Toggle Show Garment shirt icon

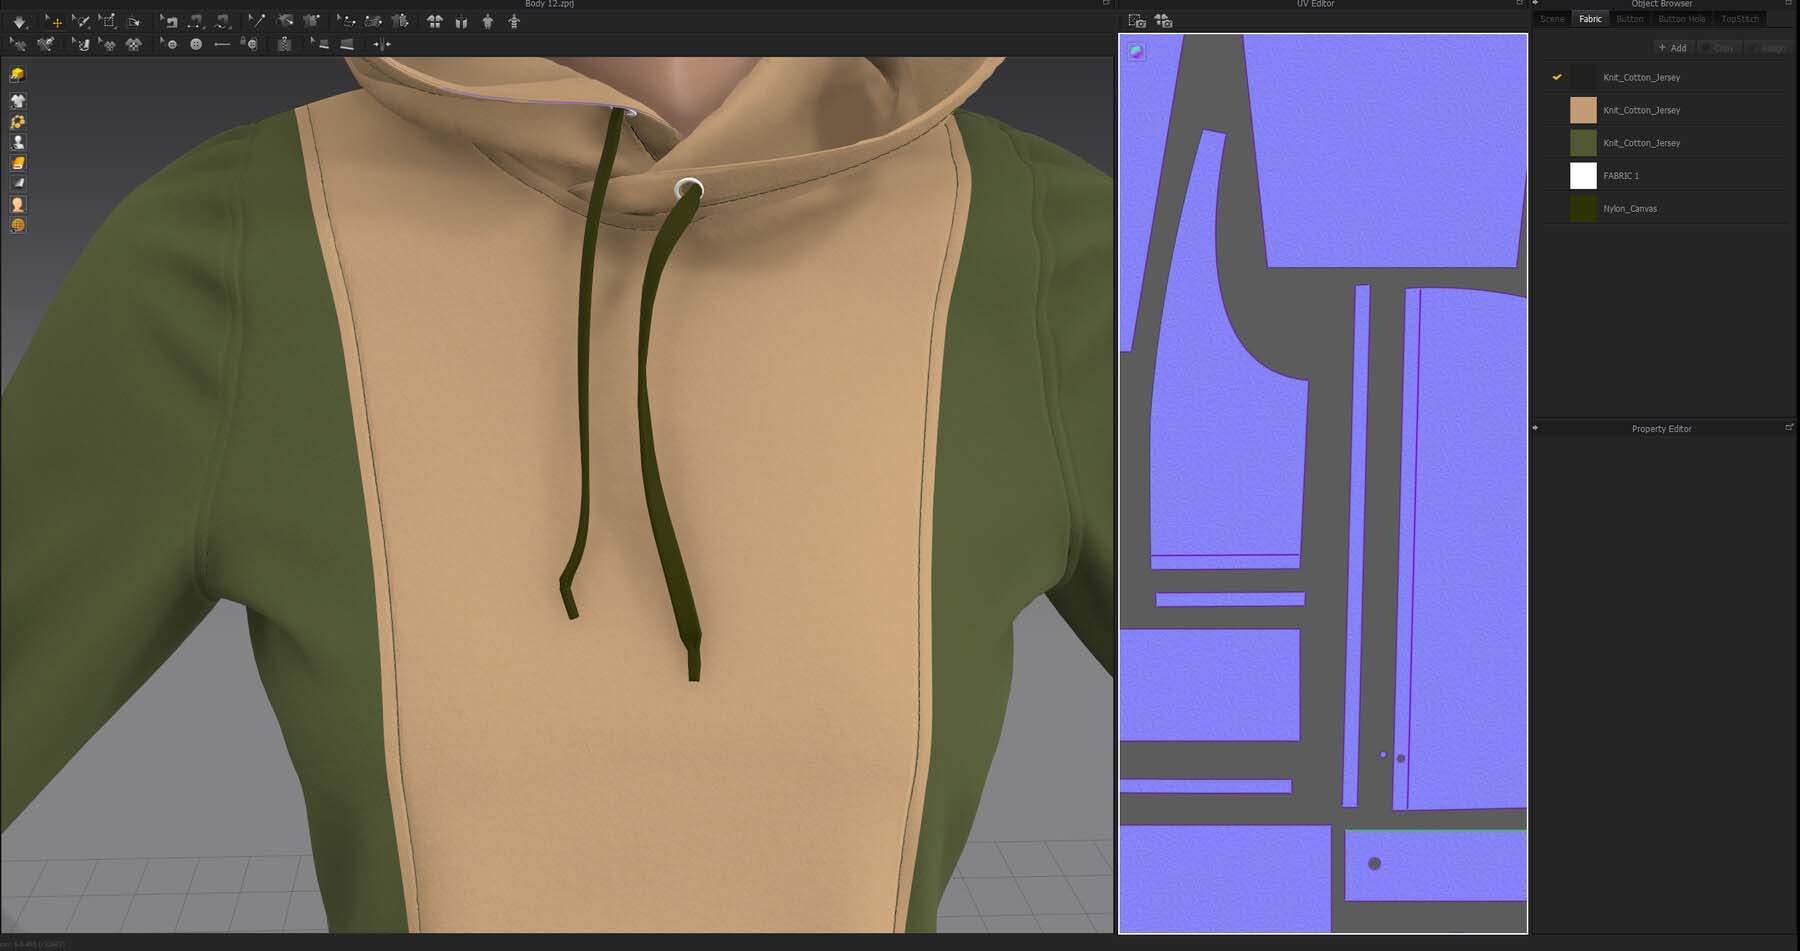point(18,100)
